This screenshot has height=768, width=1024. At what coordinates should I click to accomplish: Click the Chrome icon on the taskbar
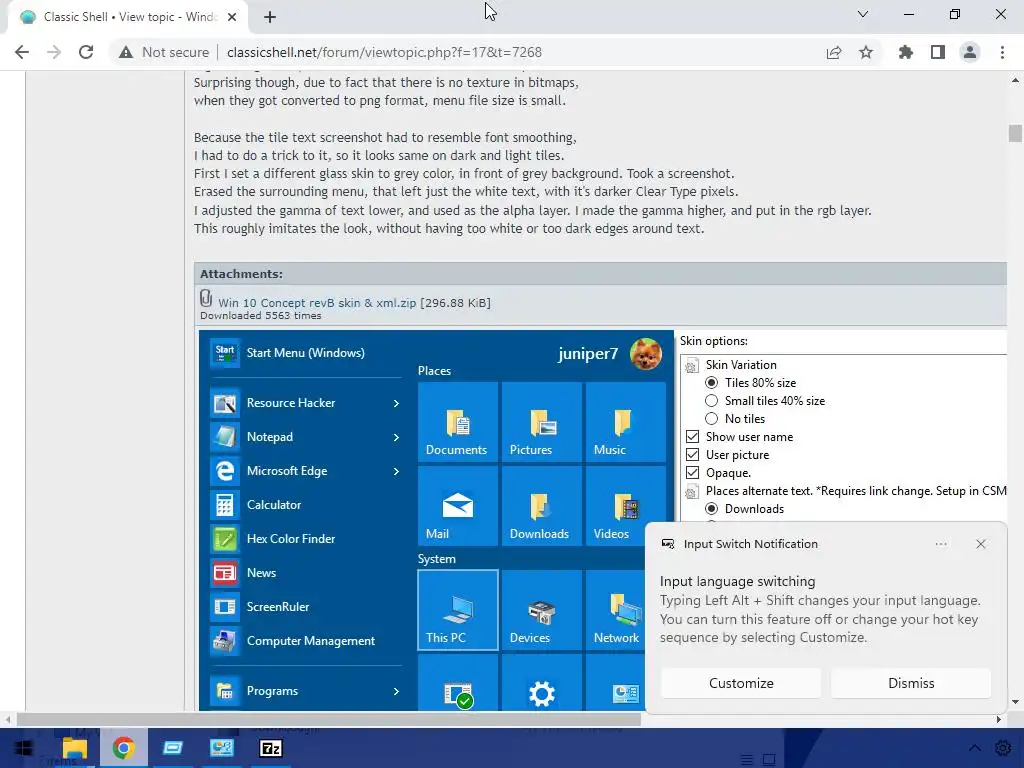pos(123,748)
